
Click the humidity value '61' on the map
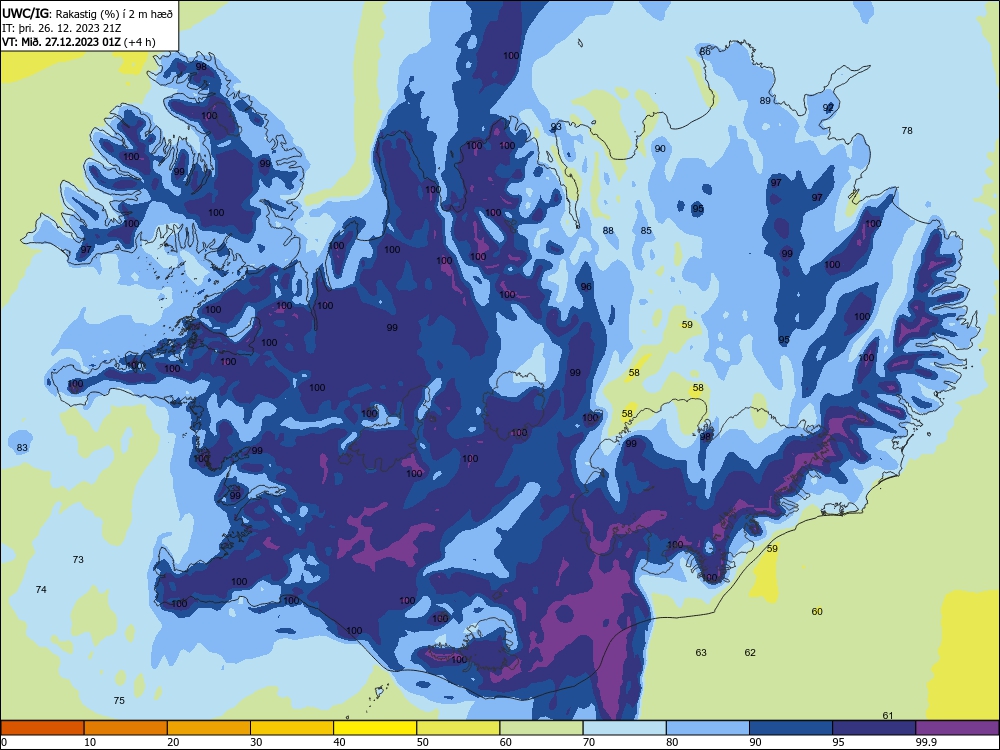point(888,716)
